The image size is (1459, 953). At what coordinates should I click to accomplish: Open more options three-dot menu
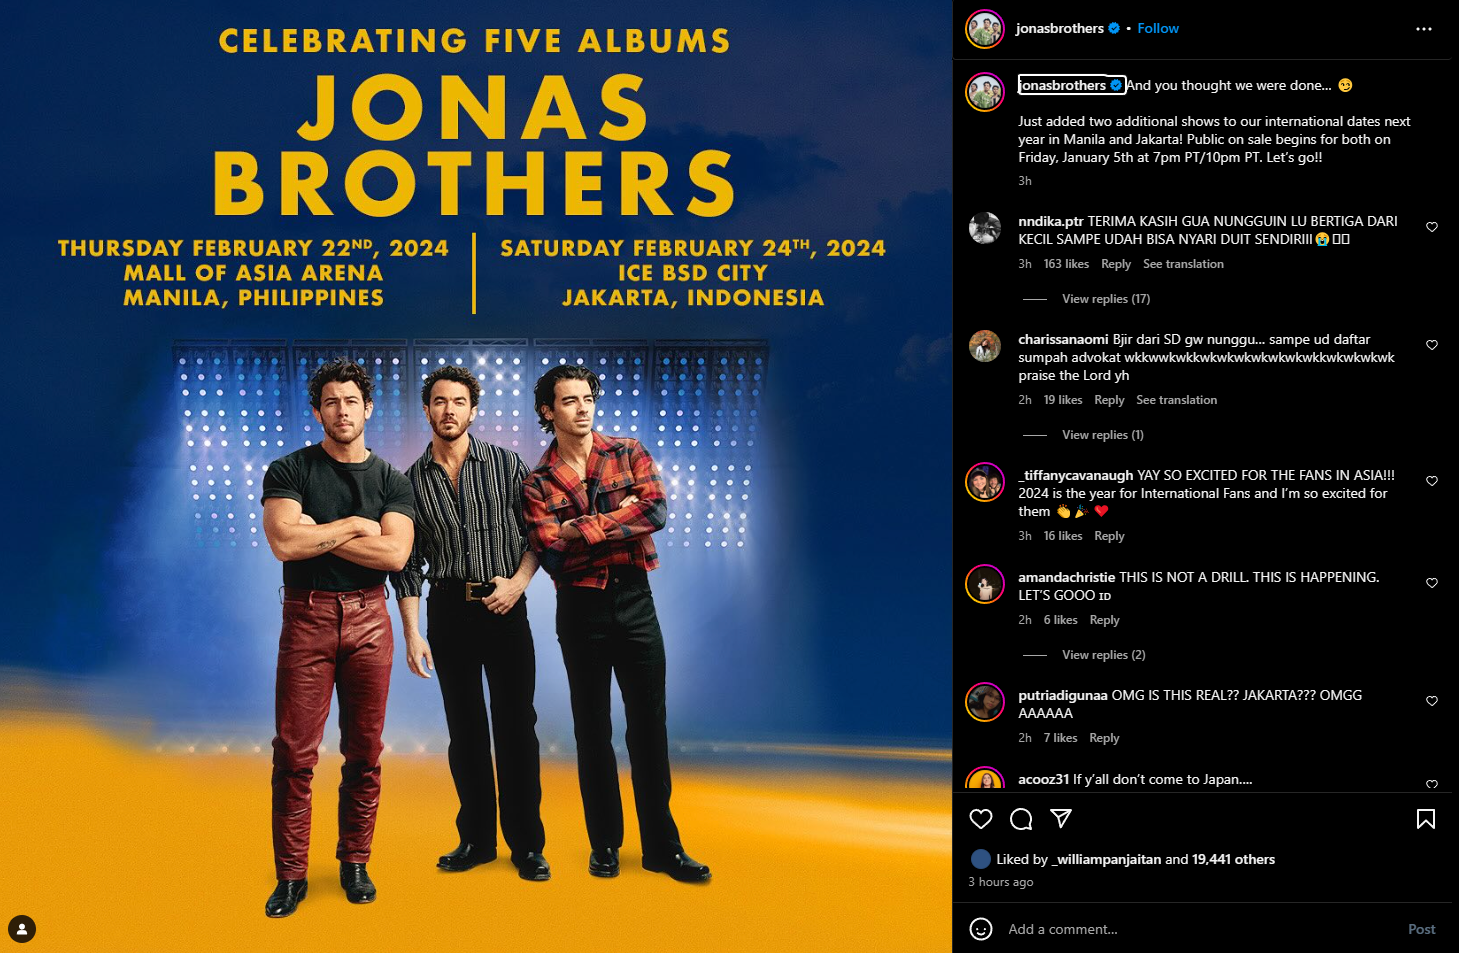[1424, 29]
